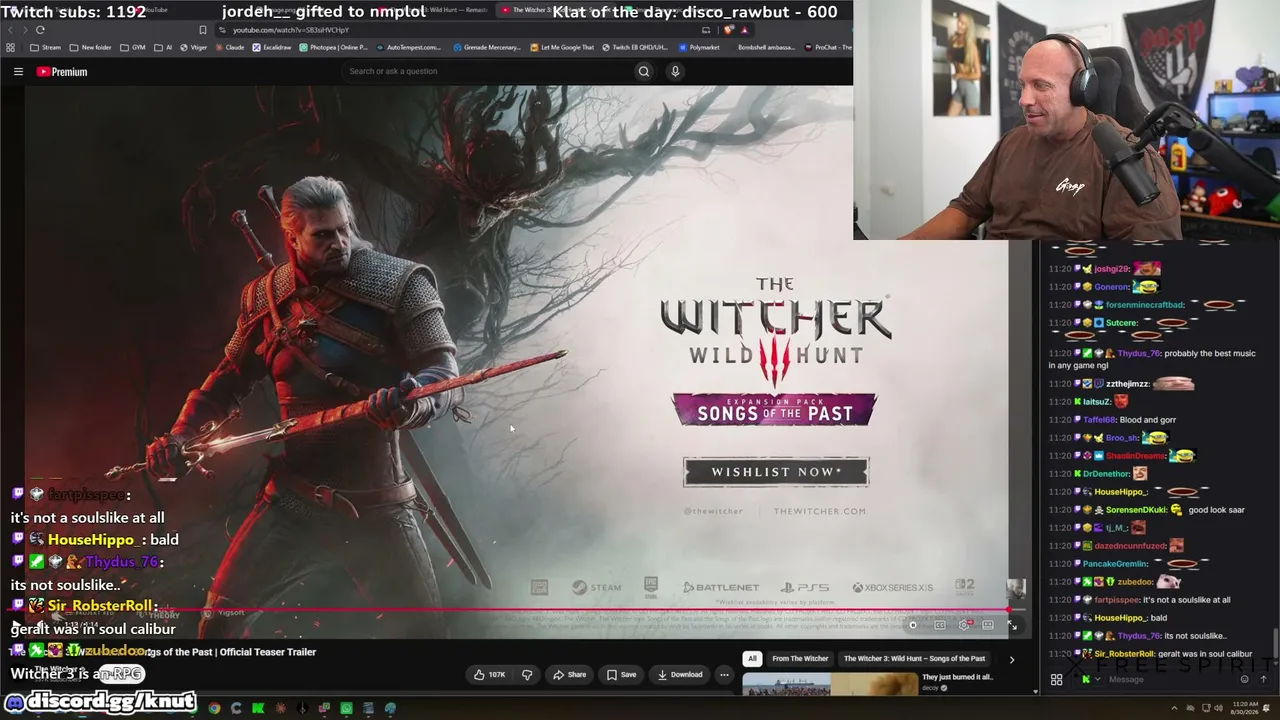The height and width of the screenshot is (720, 1280).
Task: Show next filter chips with arrow
Action: click(x=1011, y=659)
